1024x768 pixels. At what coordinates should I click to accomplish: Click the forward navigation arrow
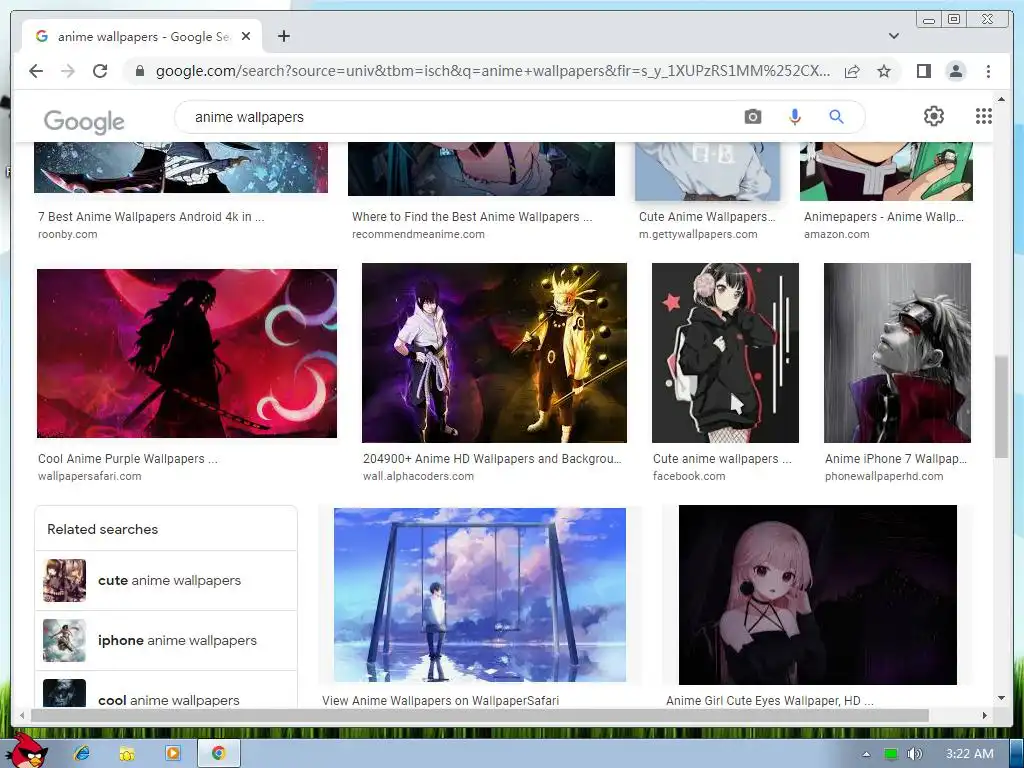68,71
